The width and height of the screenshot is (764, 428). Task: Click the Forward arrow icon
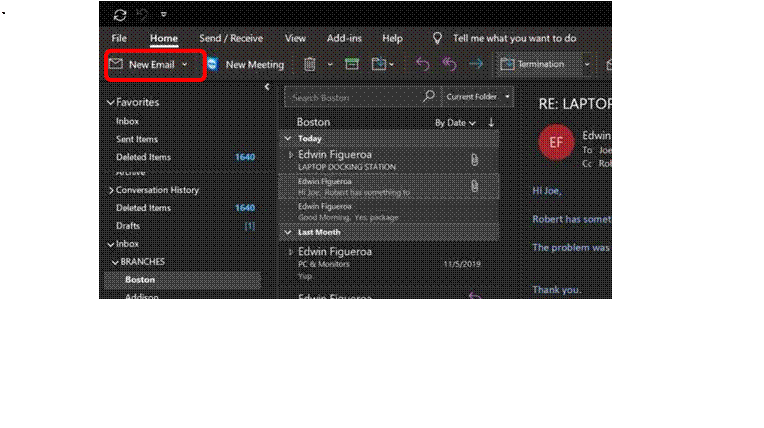(x=476, y=64)
